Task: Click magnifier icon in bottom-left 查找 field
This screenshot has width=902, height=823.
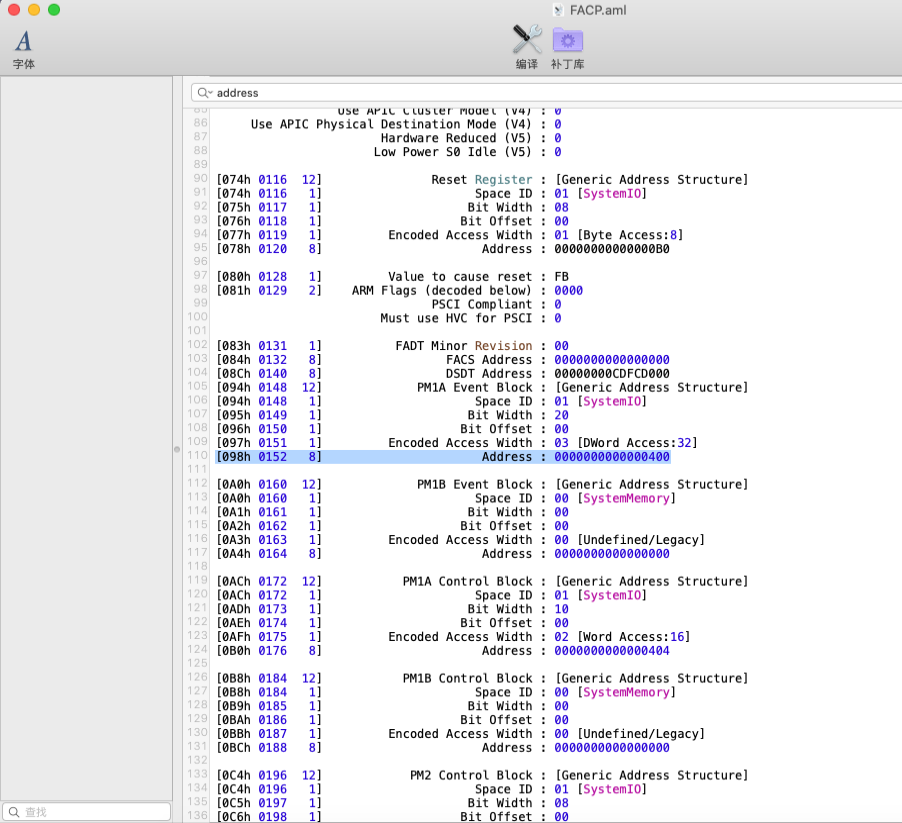Action: (13, 812)
